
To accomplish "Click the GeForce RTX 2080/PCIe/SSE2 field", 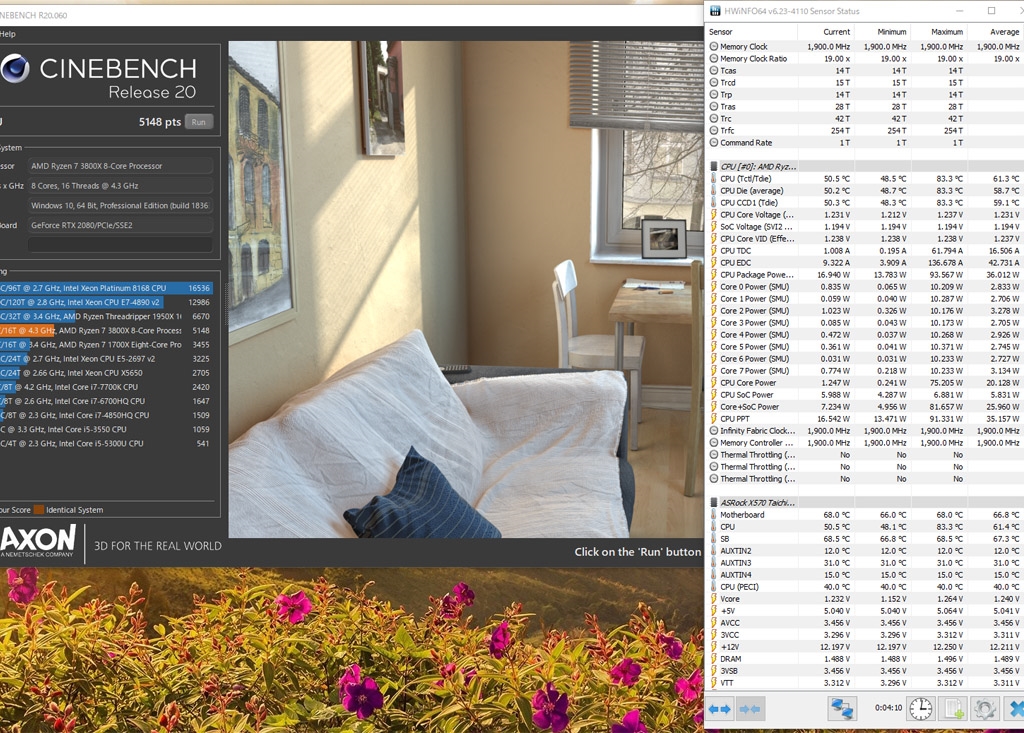I will point(120,225).
